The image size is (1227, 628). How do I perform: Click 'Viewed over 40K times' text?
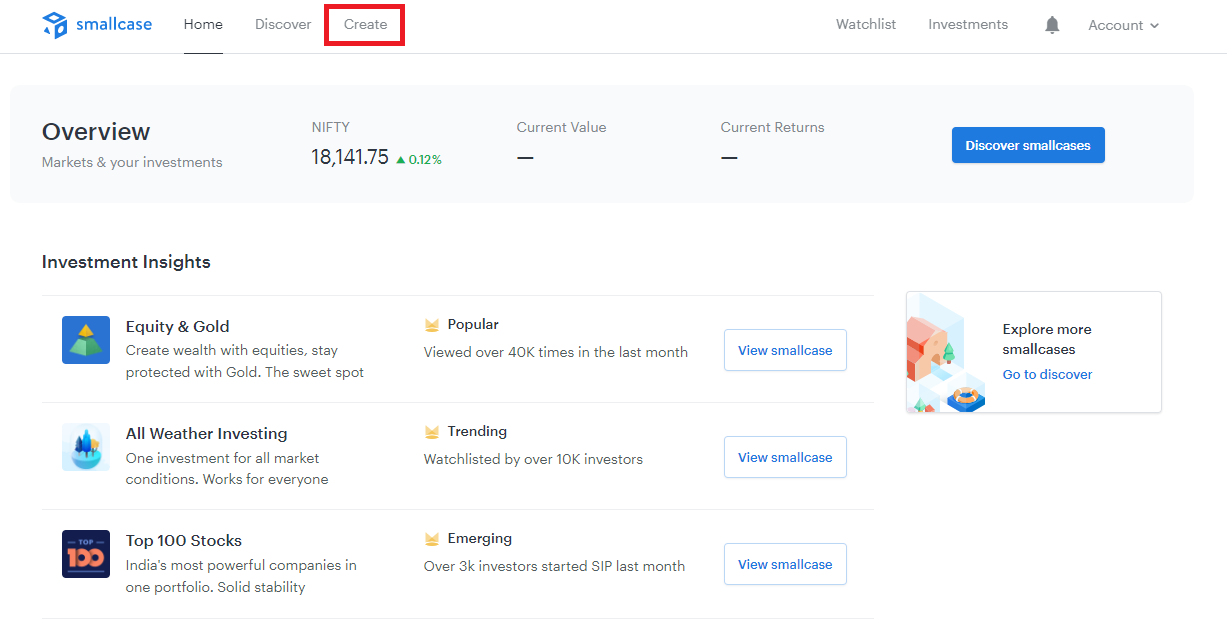[x=556, y=352]
